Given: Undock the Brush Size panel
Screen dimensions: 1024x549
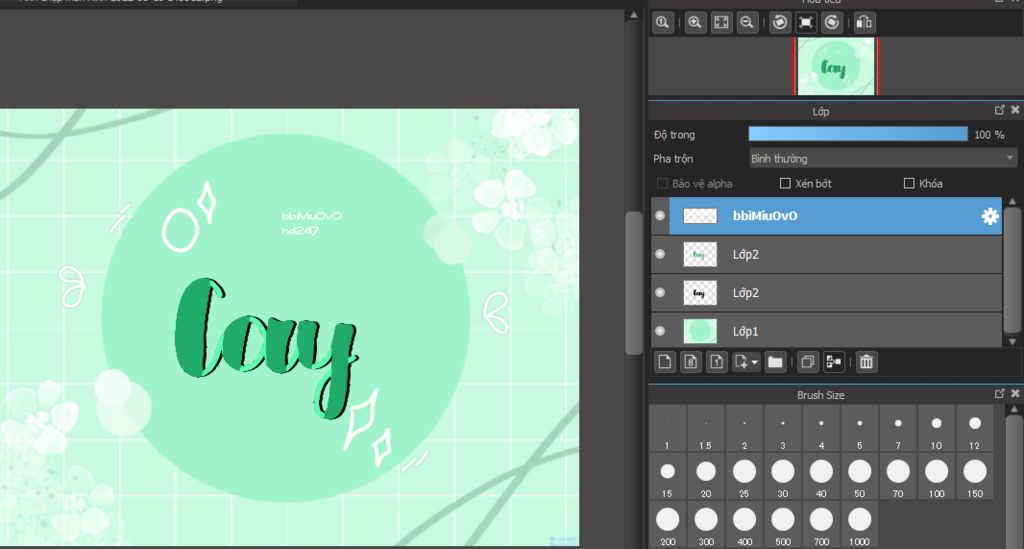Looking at the screenshot, I should click(999, 394).
